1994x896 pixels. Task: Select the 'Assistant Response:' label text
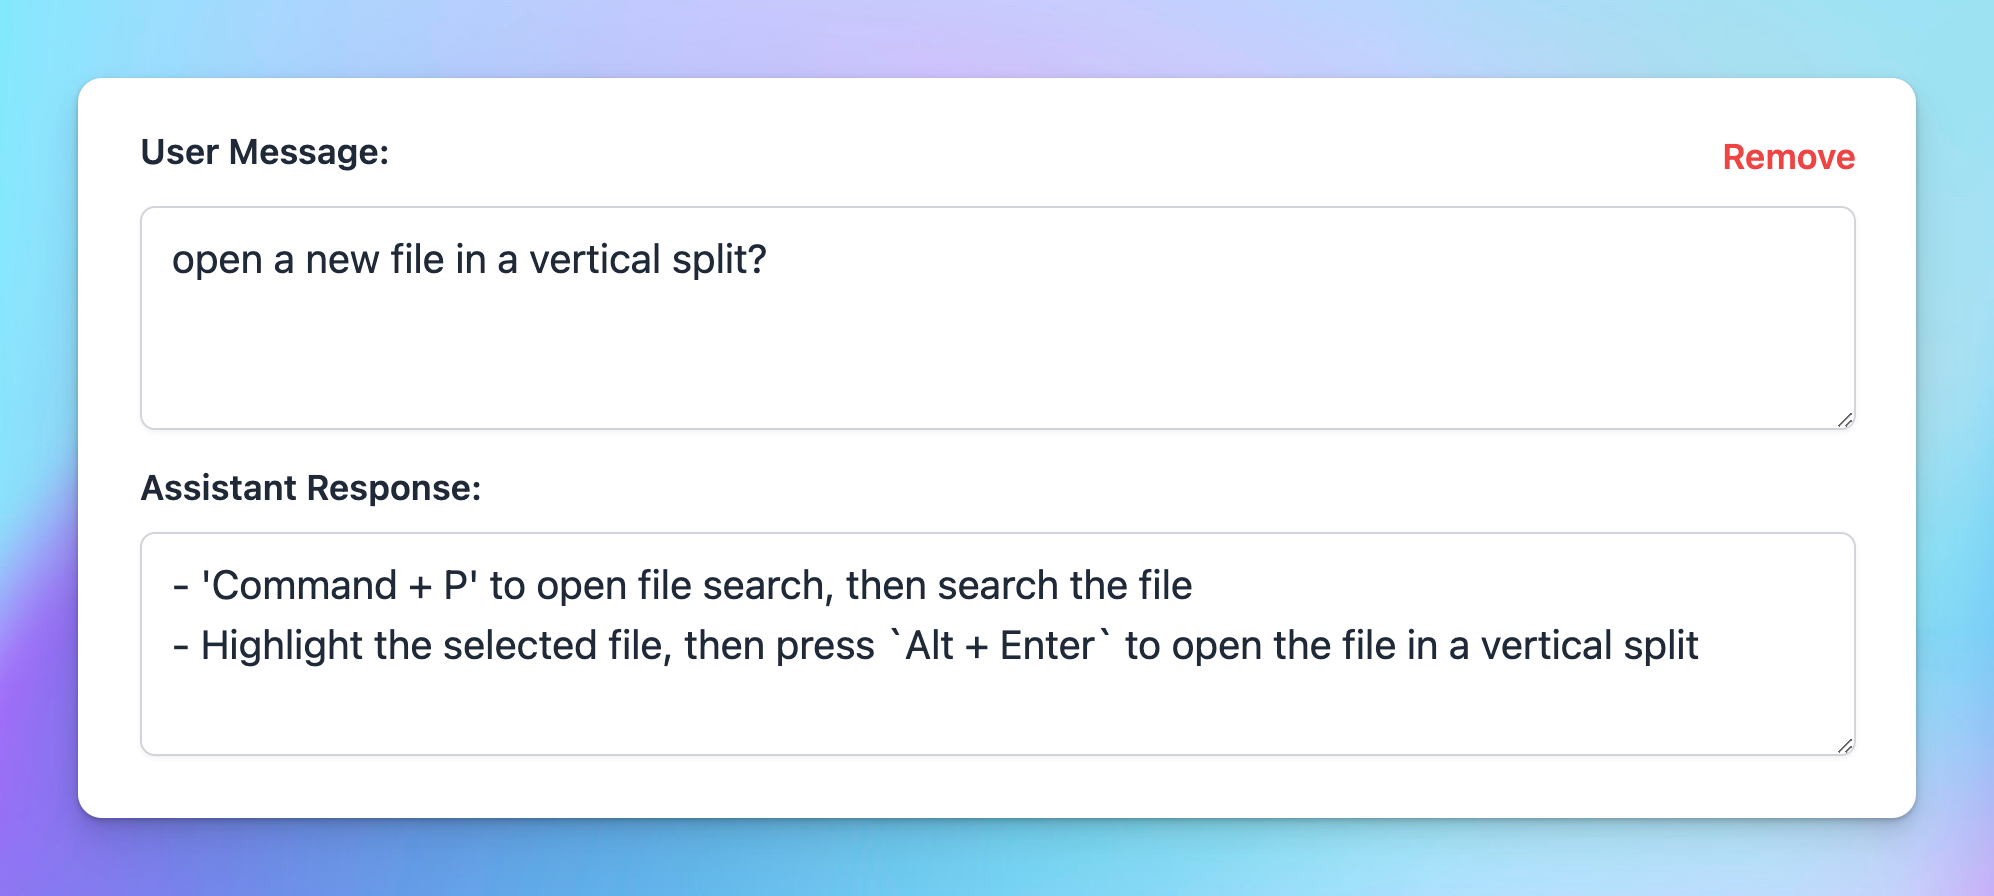(x=311, y=488)
